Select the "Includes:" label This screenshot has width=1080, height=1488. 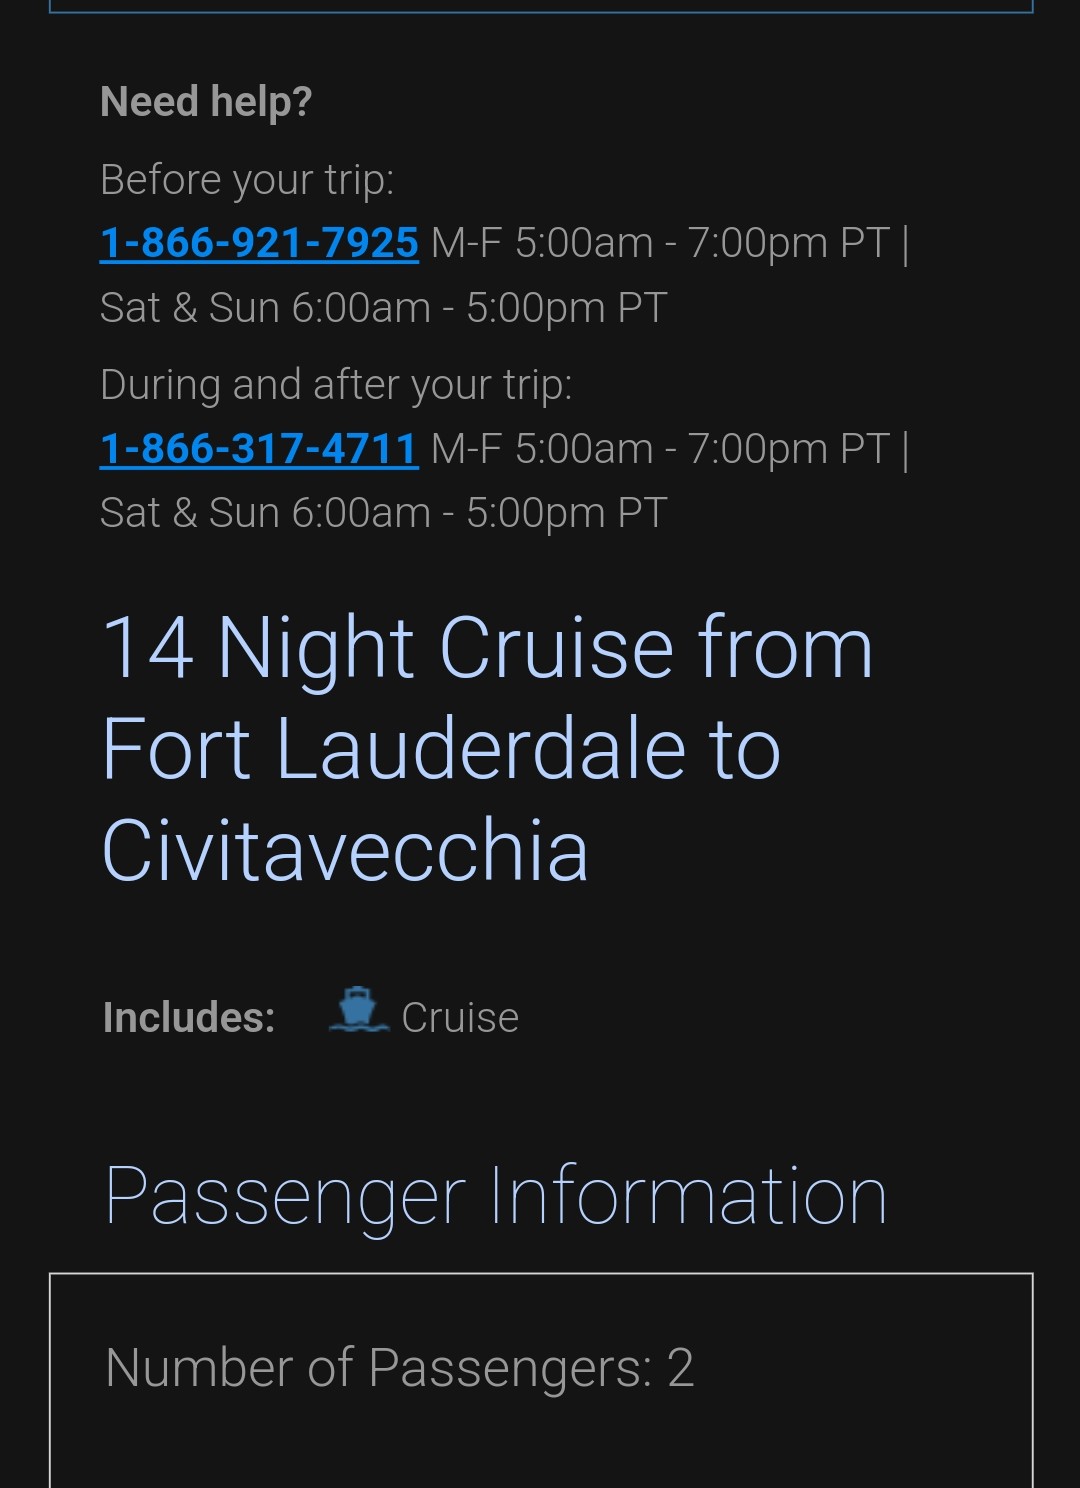pos(189,1018)
